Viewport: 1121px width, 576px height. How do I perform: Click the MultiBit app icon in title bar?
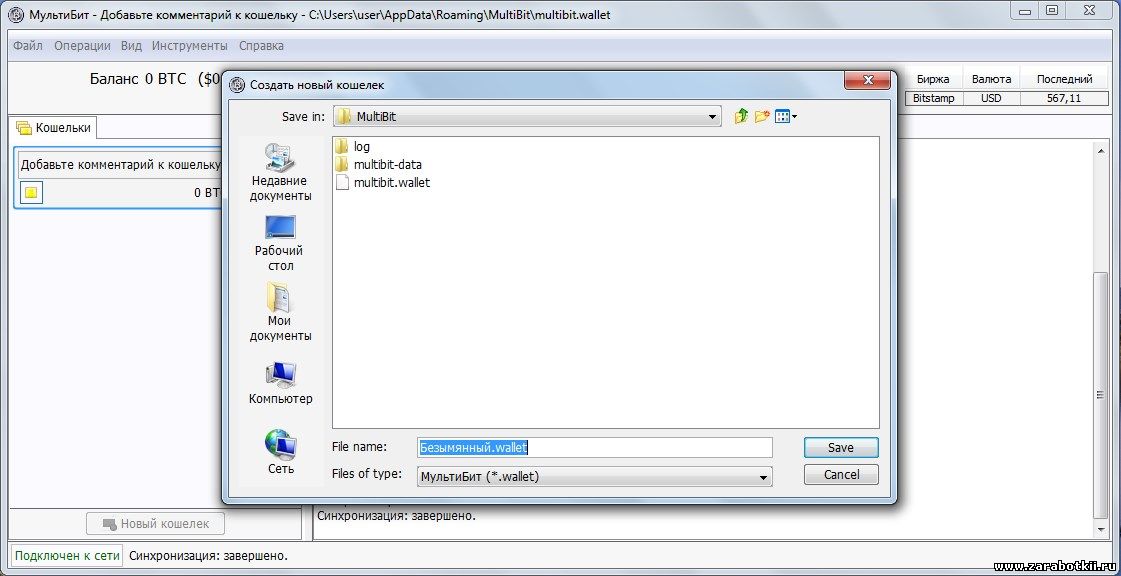tap(15, 14)
